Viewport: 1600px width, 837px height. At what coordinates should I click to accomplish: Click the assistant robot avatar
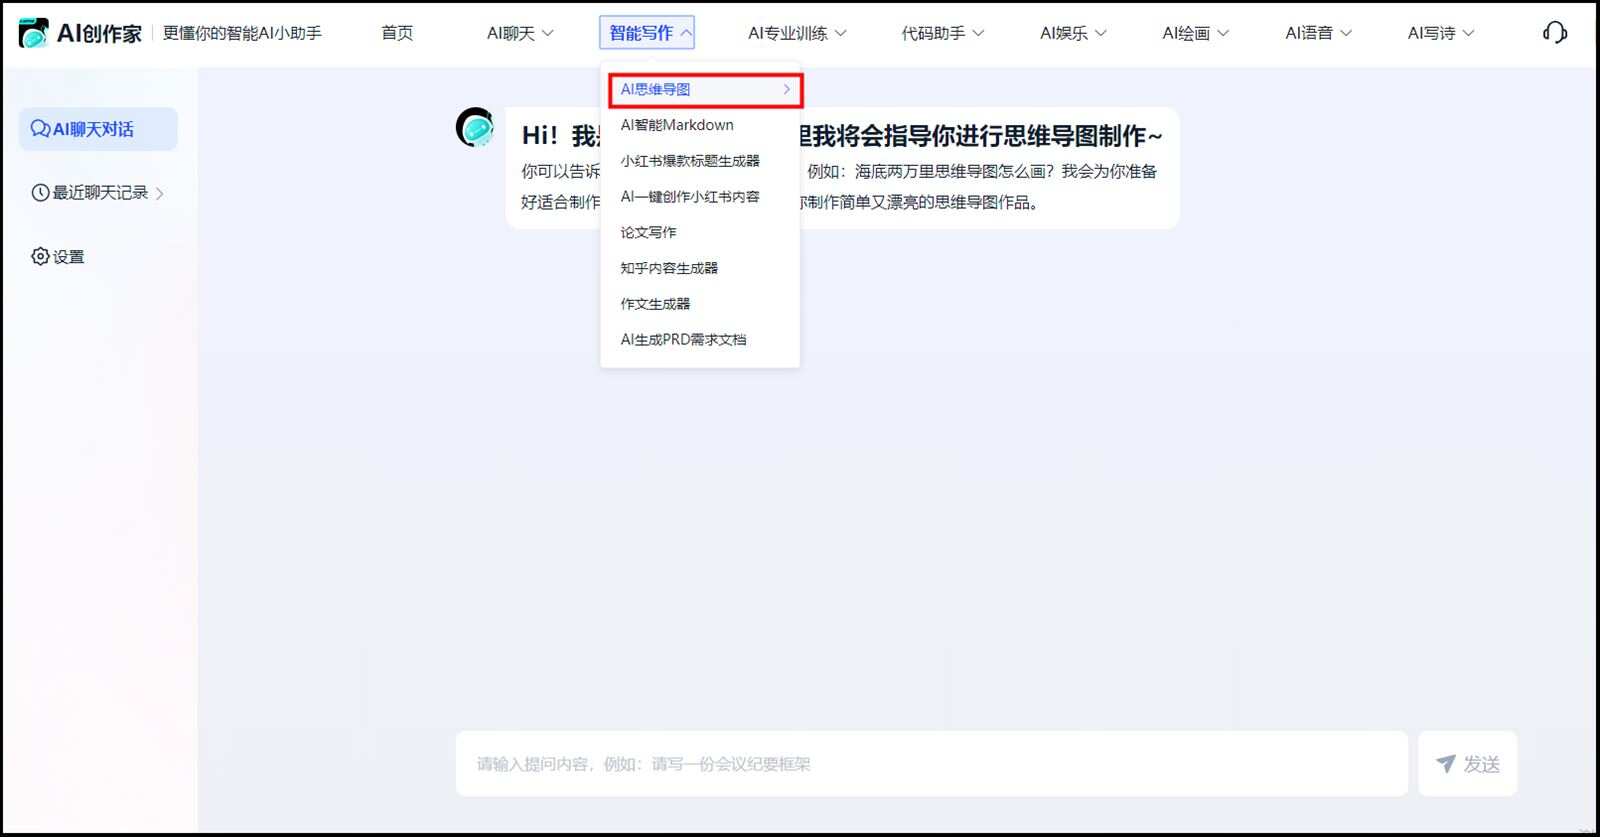[475, 127]
